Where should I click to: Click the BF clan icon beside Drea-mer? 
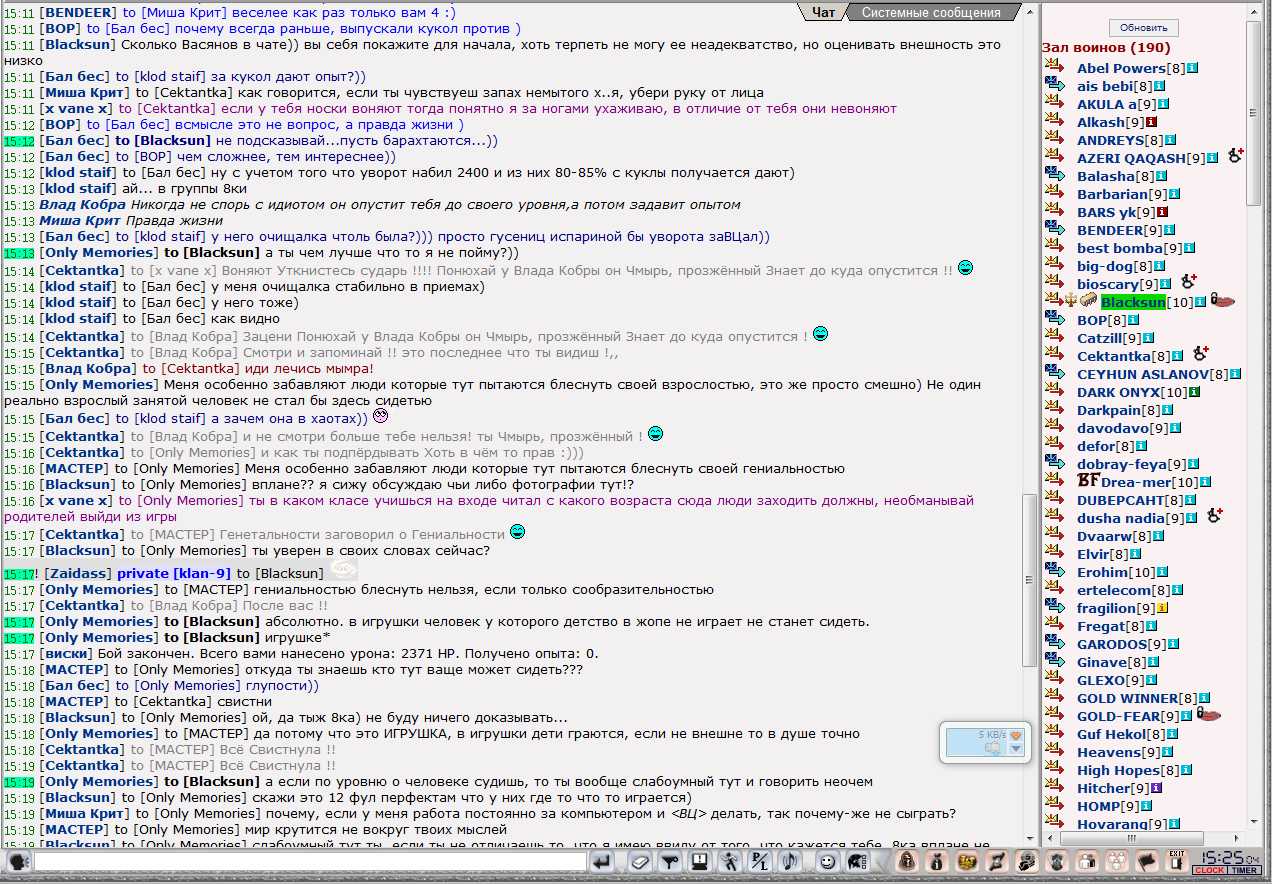click(1089, 481)
